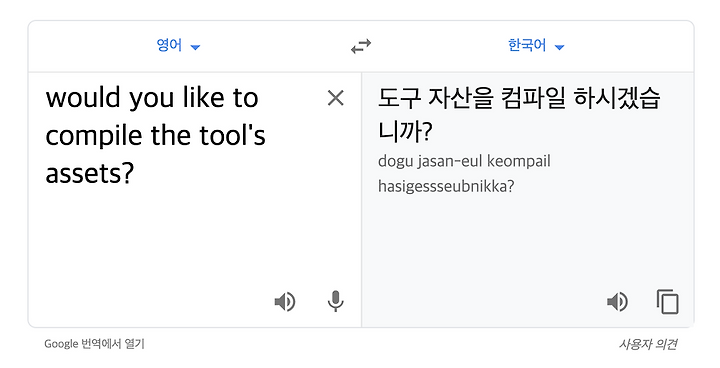Open the 영어 source language dropdown

pyautogui.click(x=178, y=45)
